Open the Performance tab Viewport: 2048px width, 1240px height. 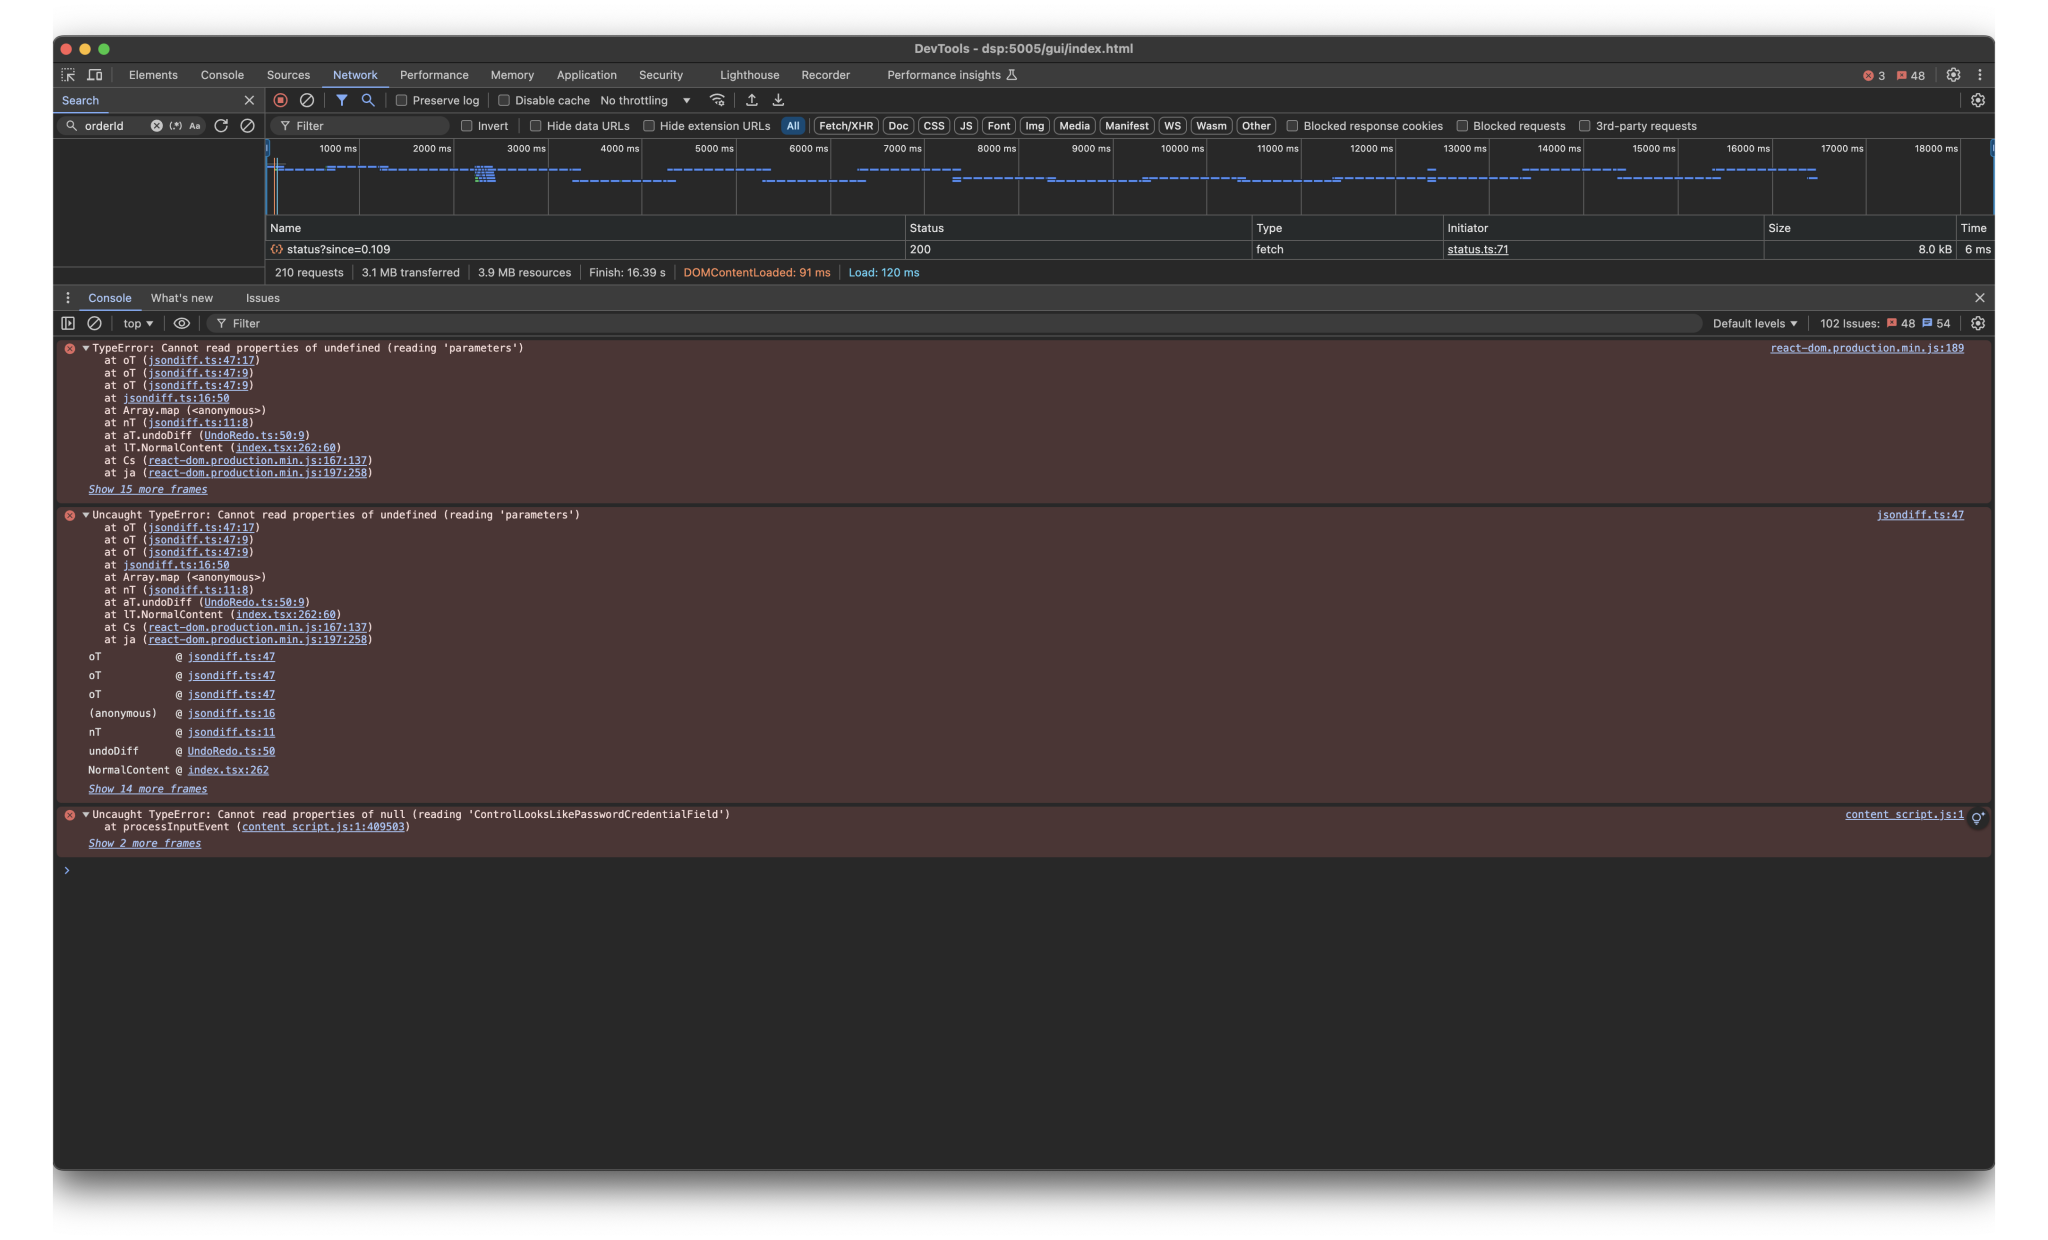(x=434, y=75)
